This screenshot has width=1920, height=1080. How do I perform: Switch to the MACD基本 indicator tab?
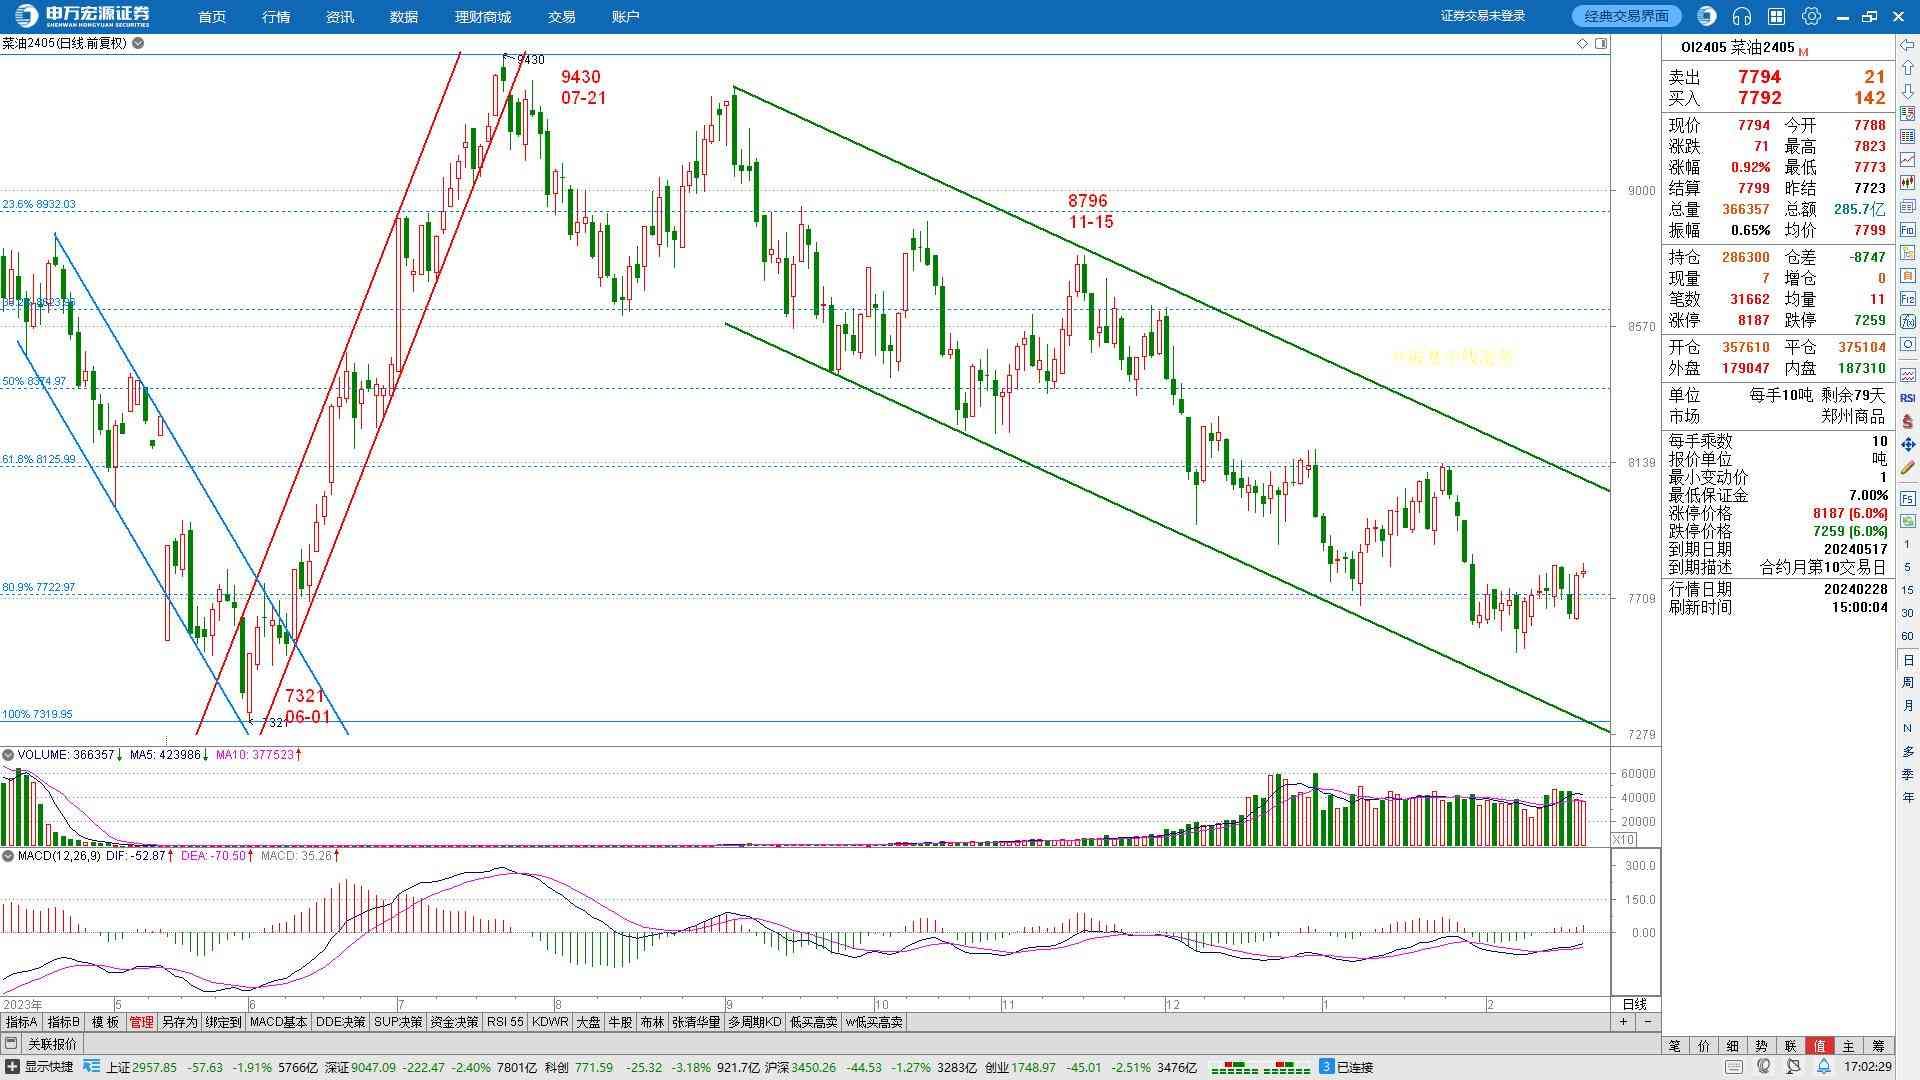coord(278,1022)
